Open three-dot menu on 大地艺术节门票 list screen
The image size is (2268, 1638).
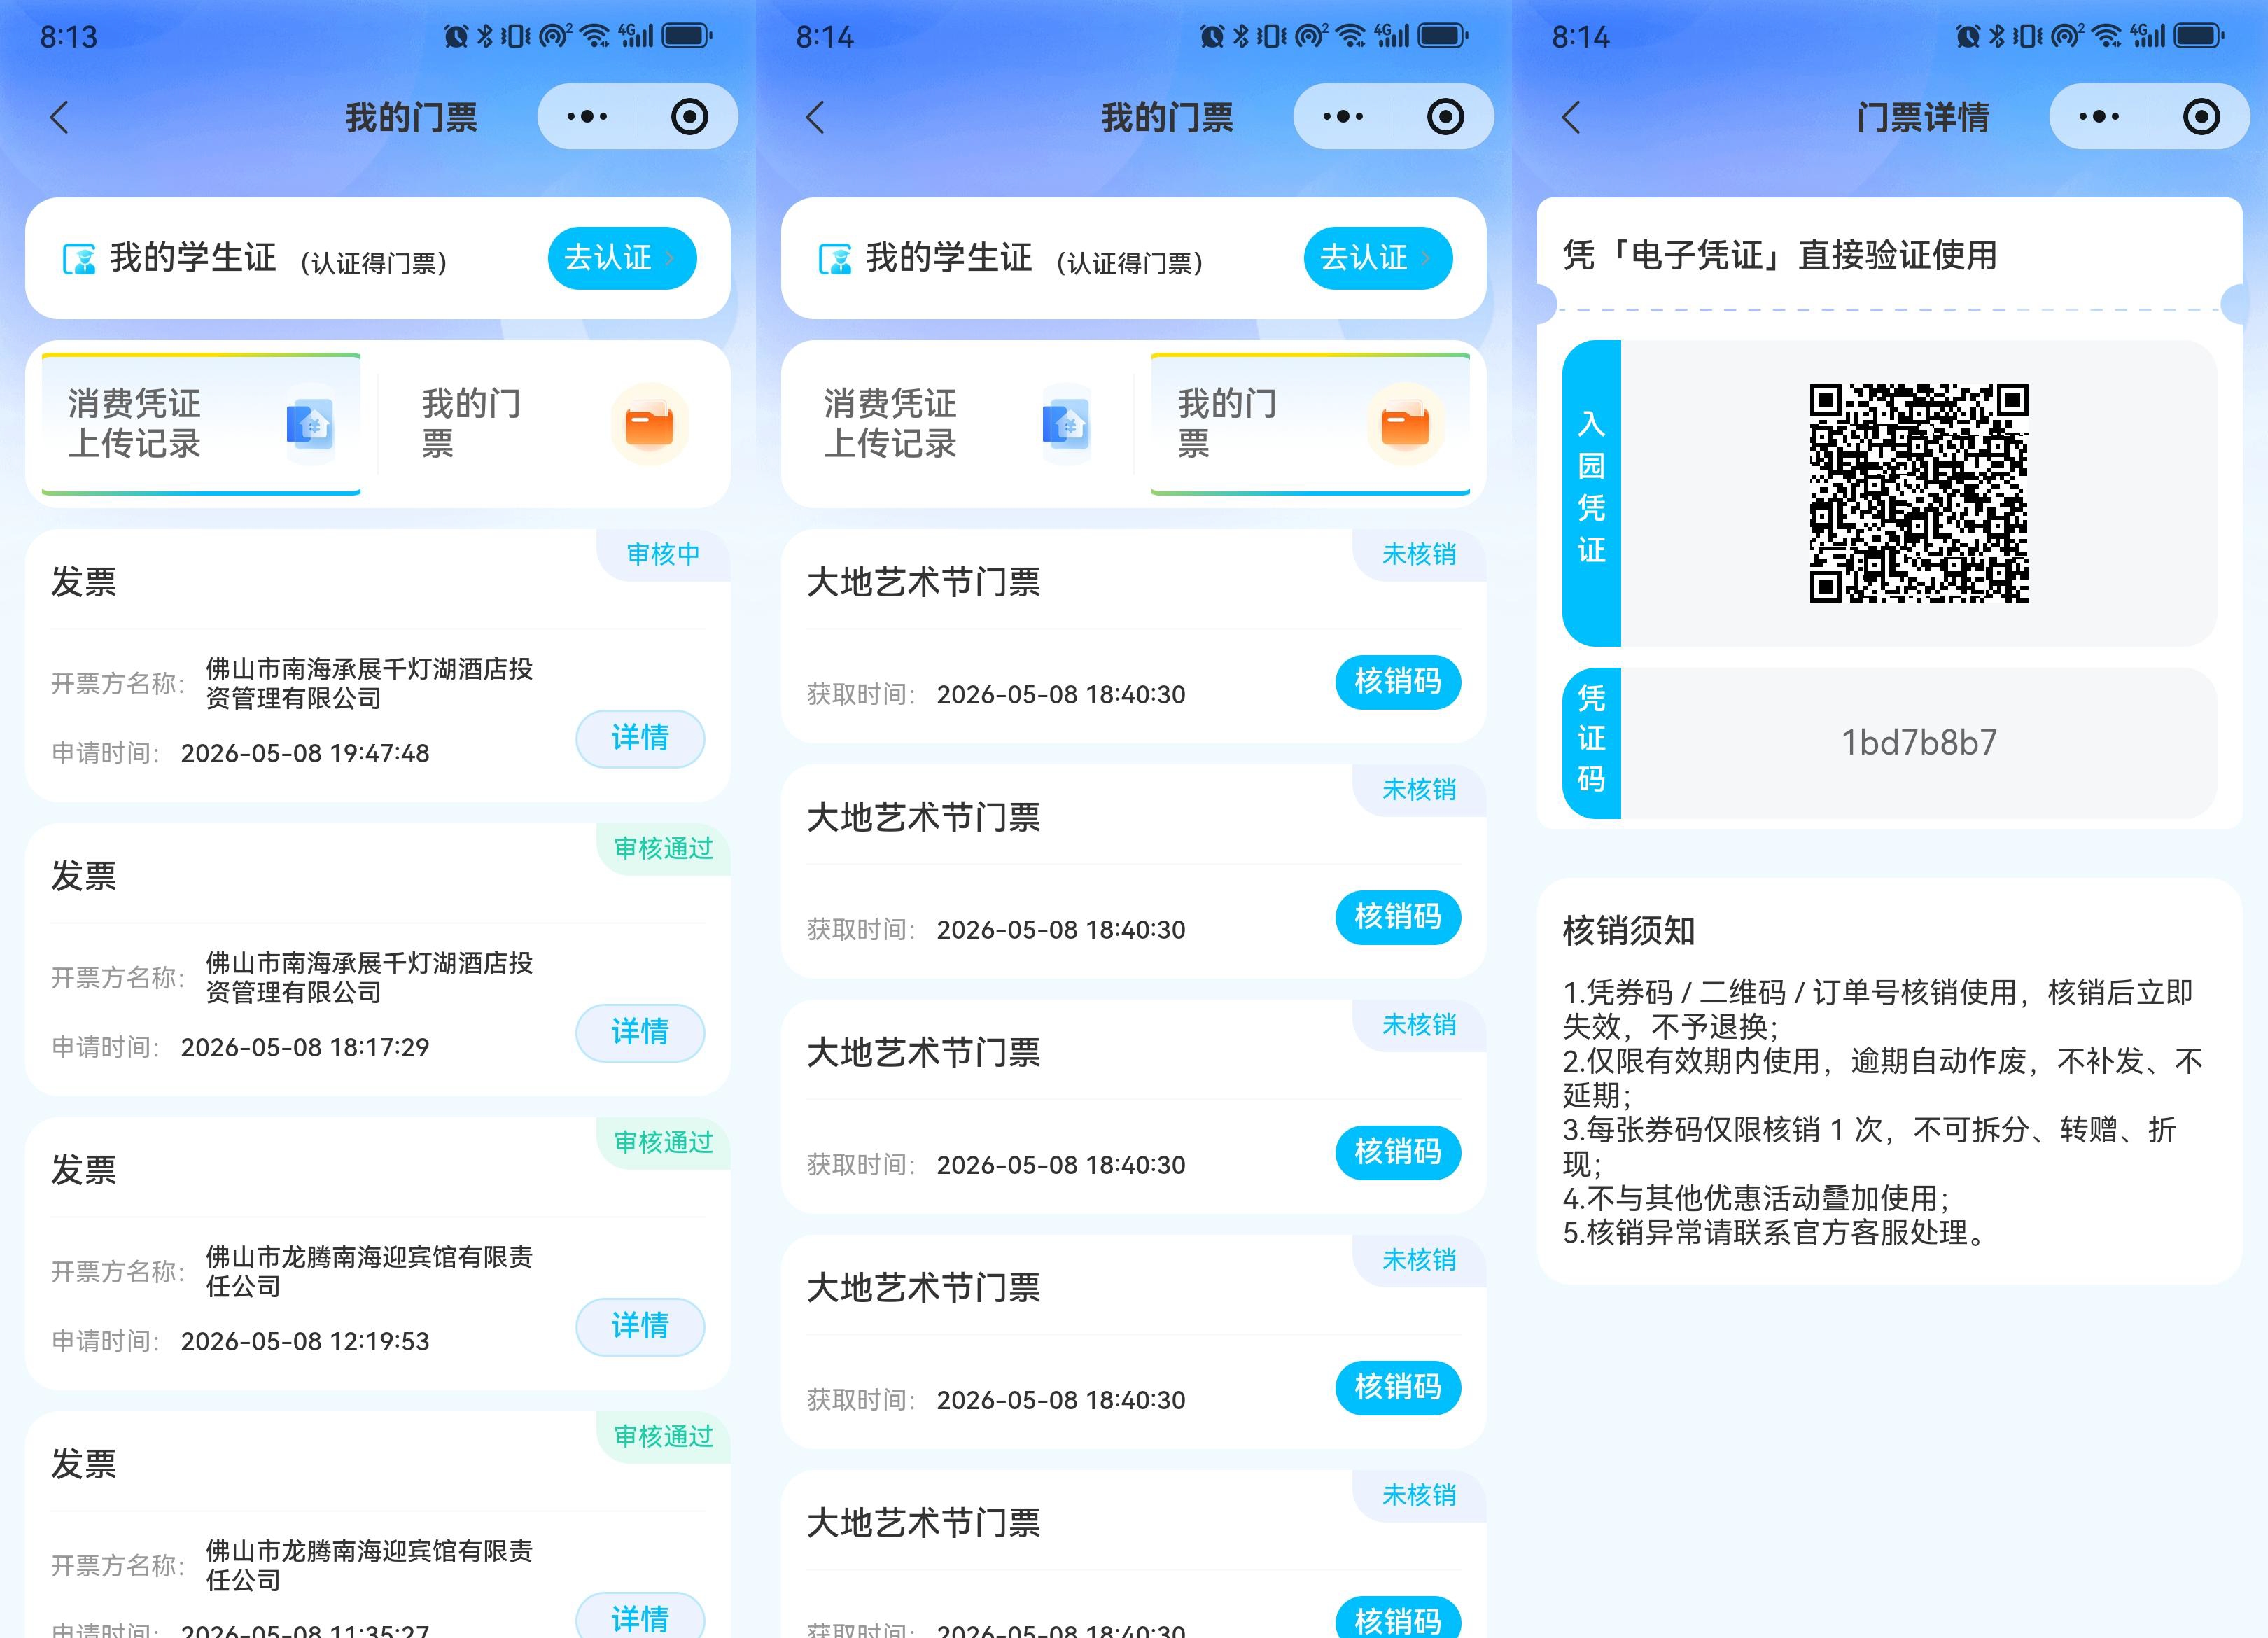pos(1343,117)
